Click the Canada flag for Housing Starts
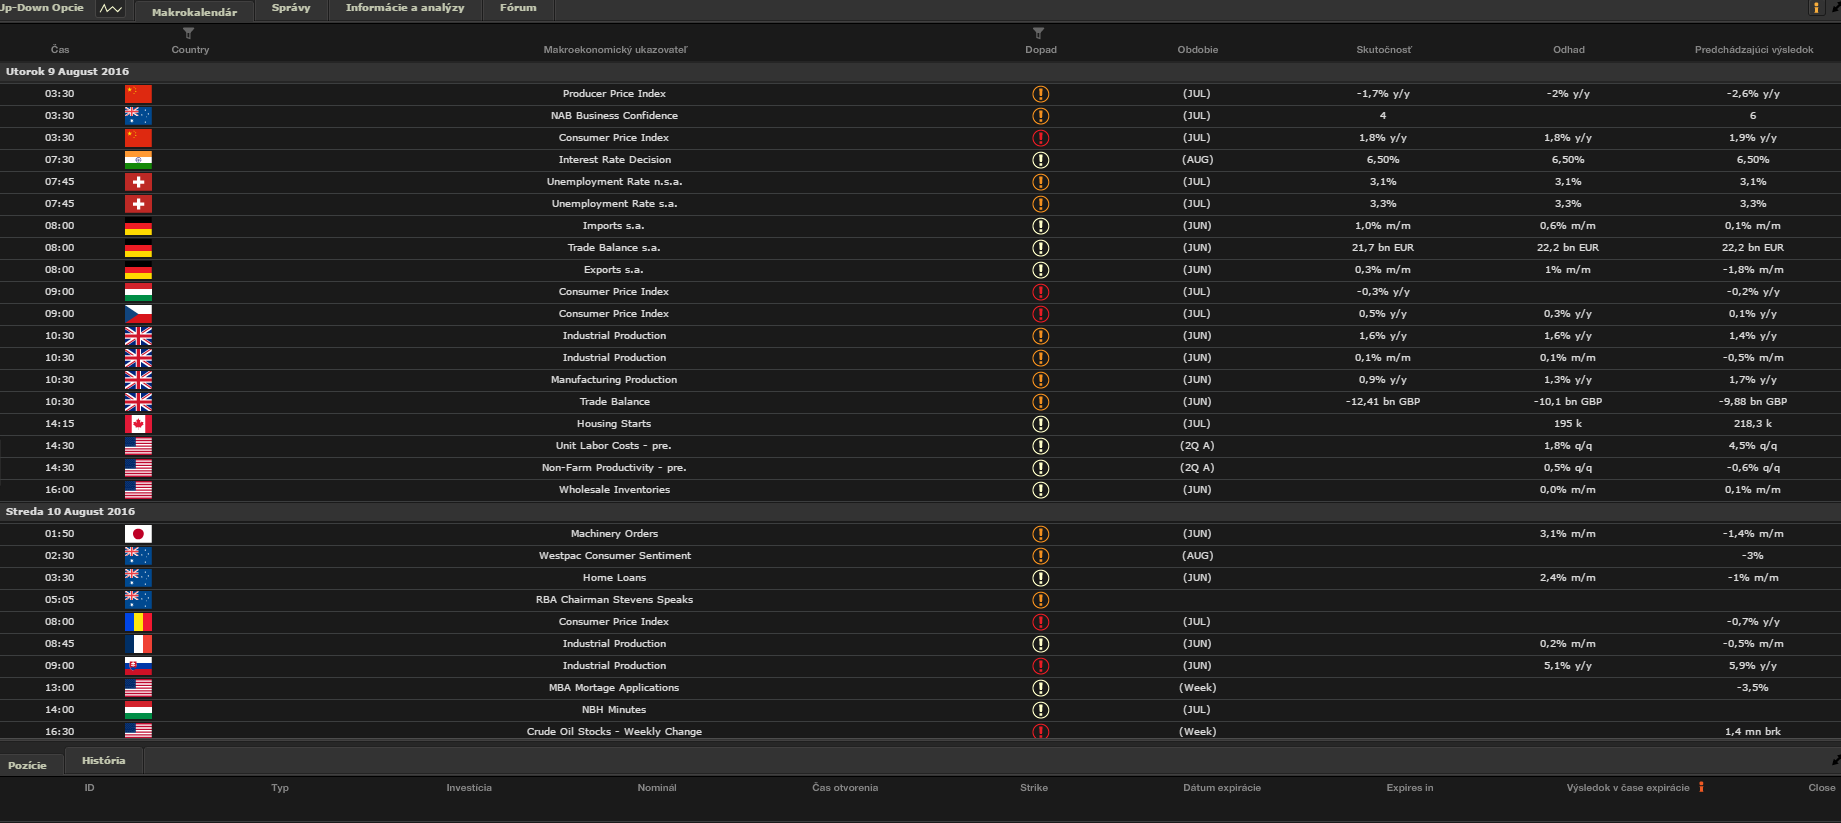Image resolution: width=1841 pixels, height=823 pixels. pyautogui.click(x=138, y=424)
